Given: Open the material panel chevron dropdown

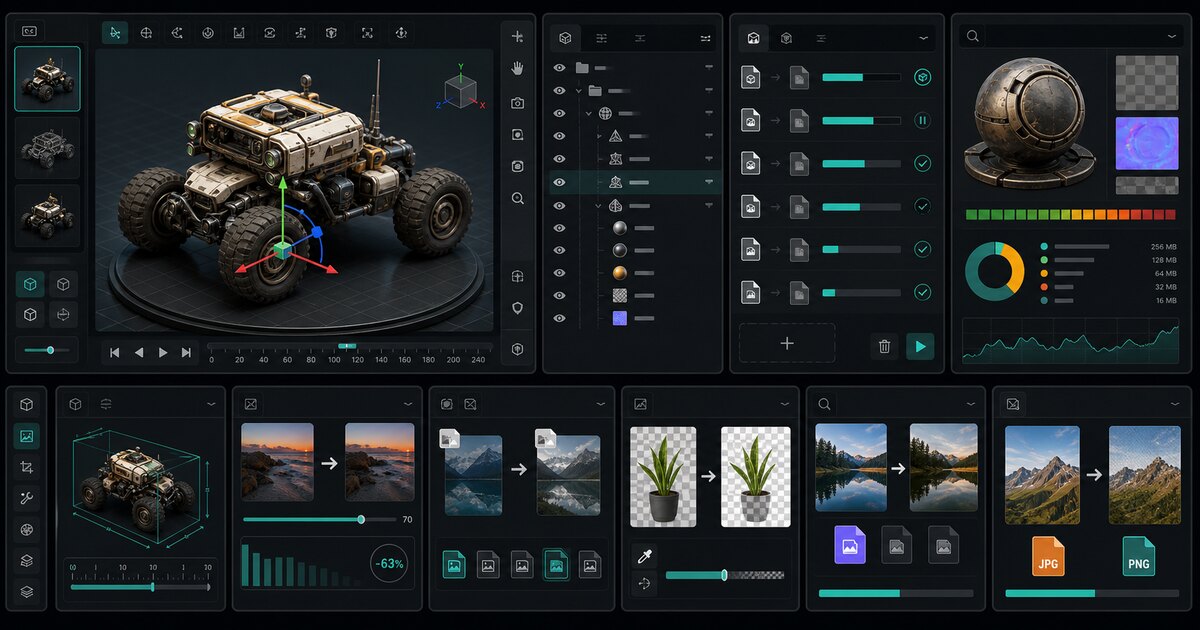Looking at the screenshot, I should (1171, 36).
